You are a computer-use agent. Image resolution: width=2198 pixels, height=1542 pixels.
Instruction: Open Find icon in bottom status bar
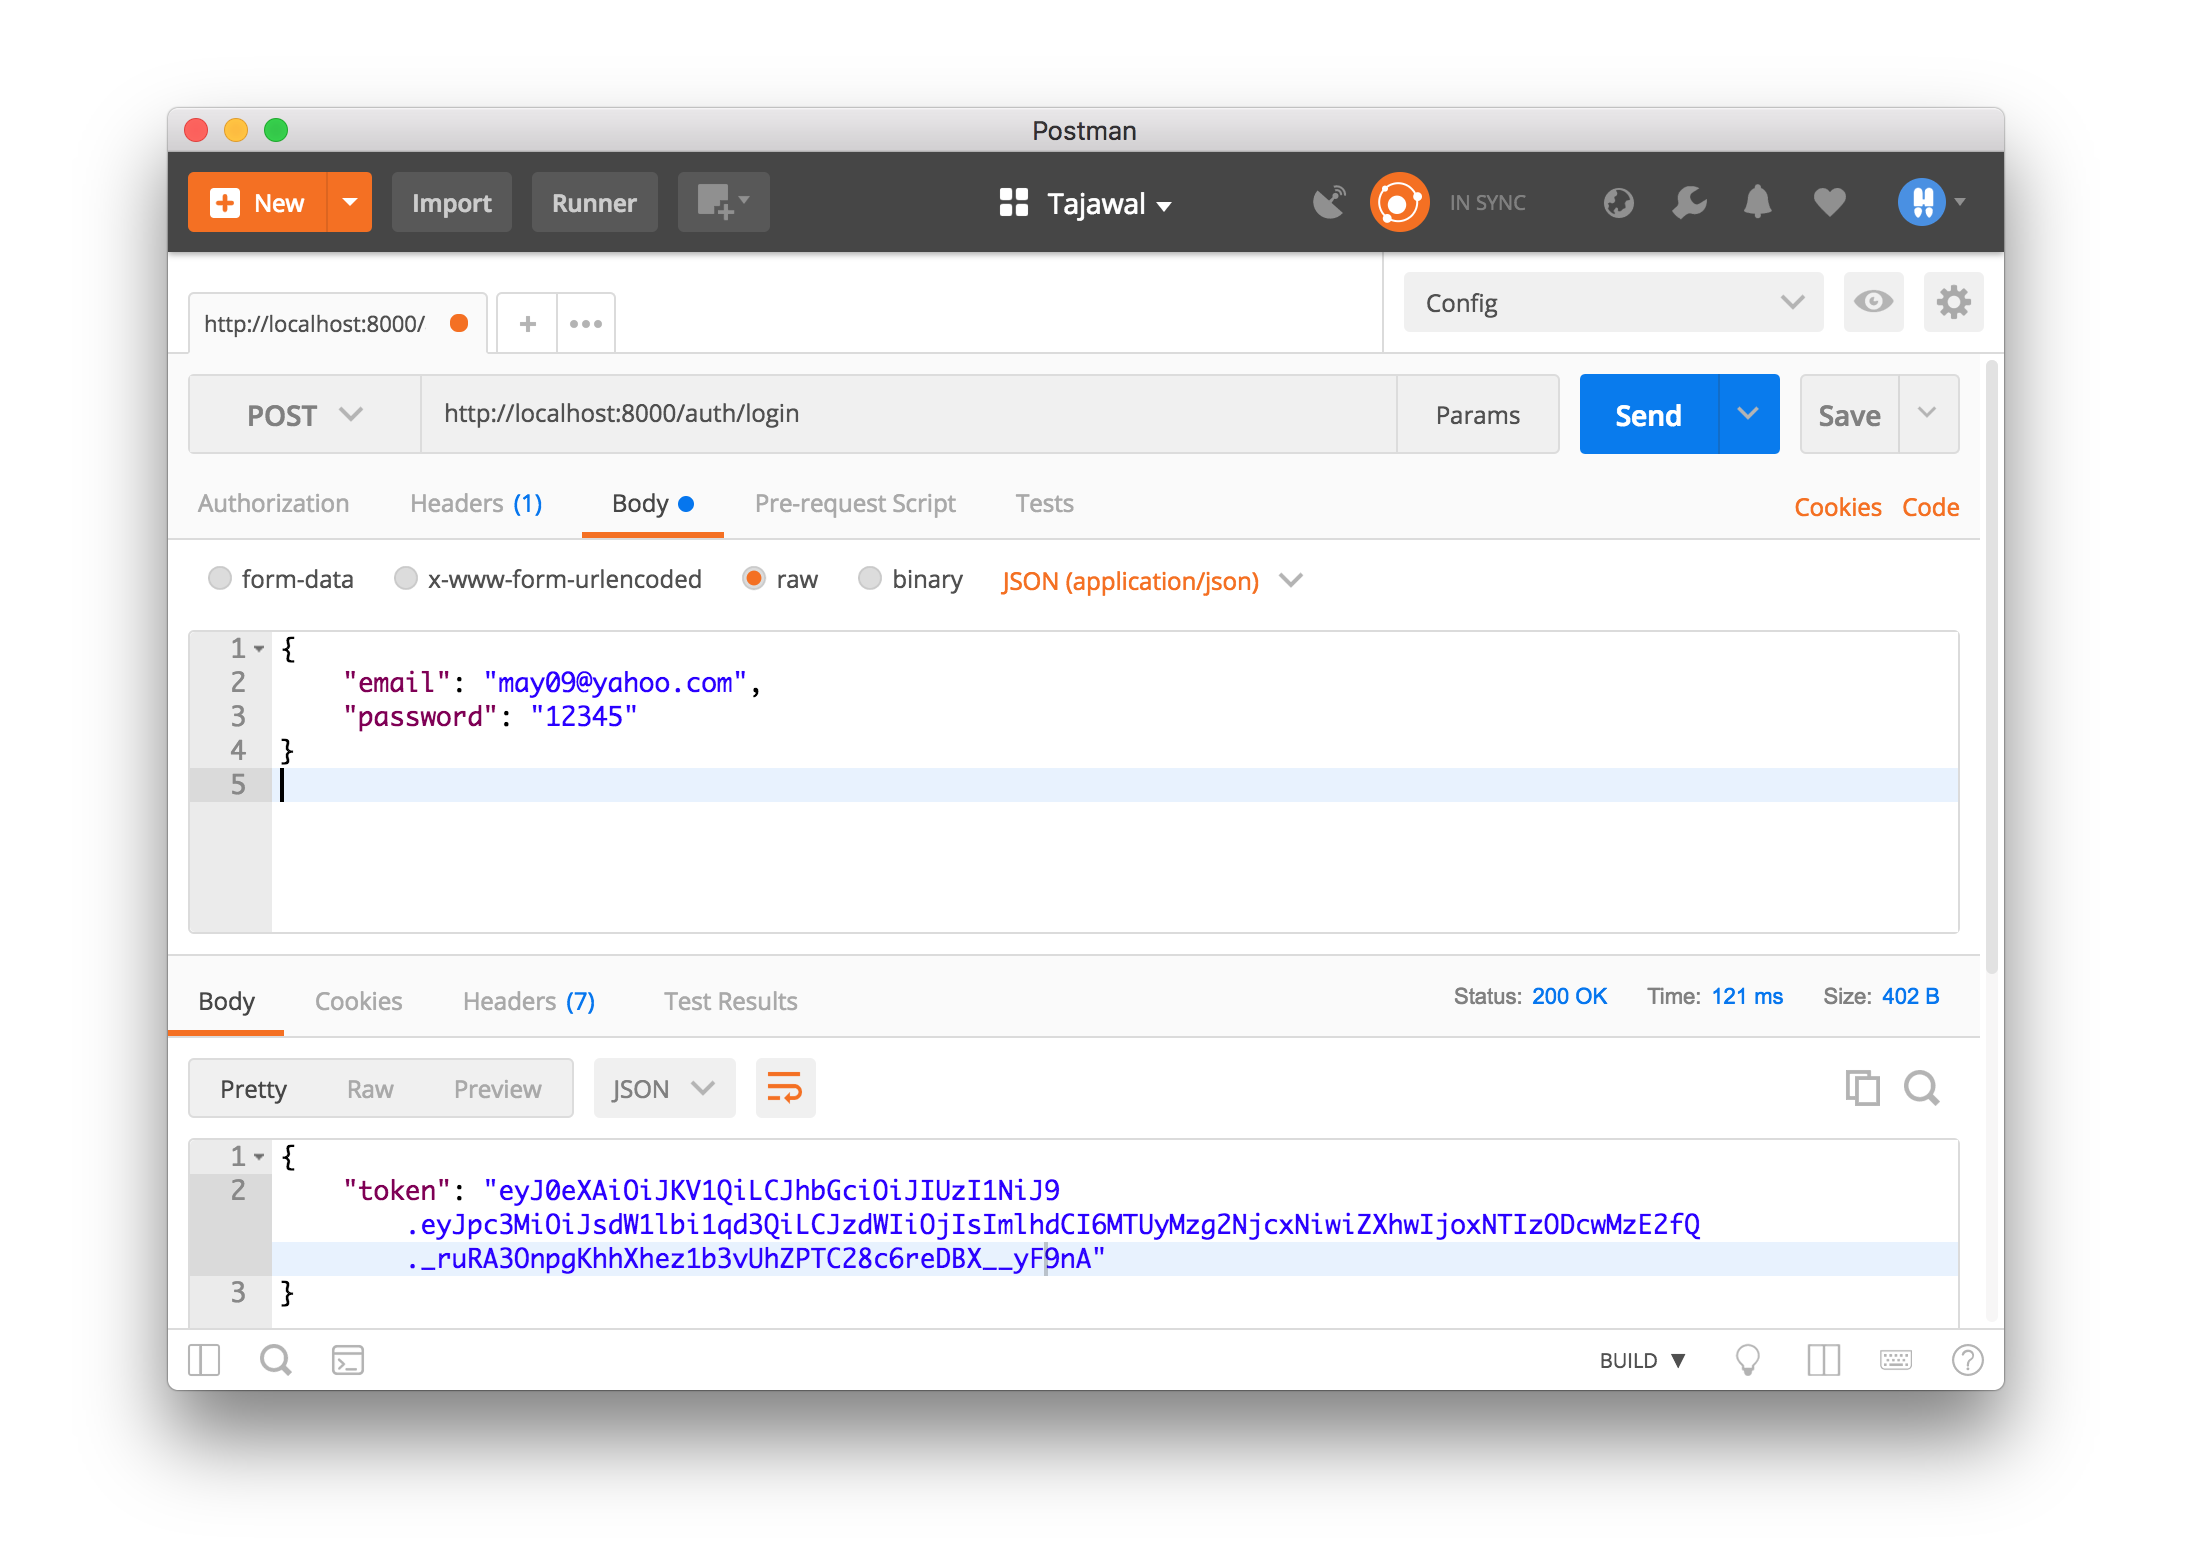click(x=275, y=1360)
